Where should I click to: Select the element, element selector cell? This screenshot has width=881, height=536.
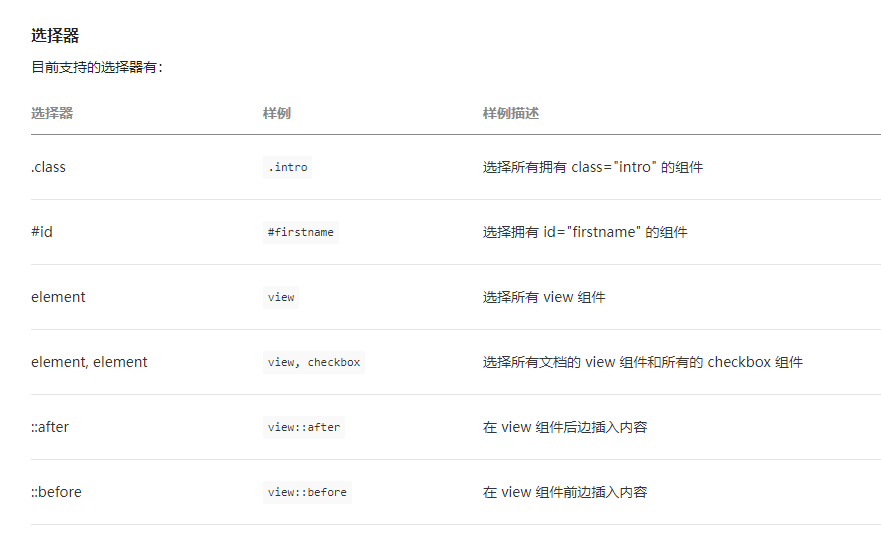[x=89, y=362]
